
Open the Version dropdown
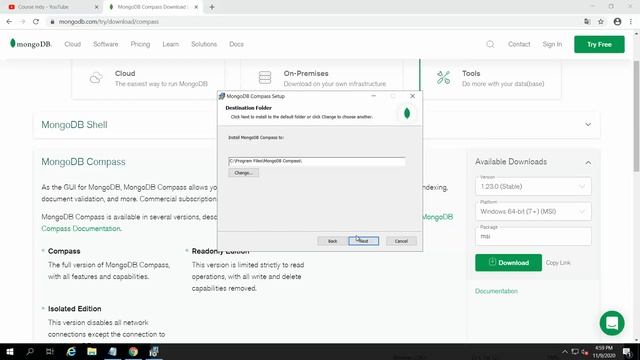pyautogui.click(x=533, y=187)
